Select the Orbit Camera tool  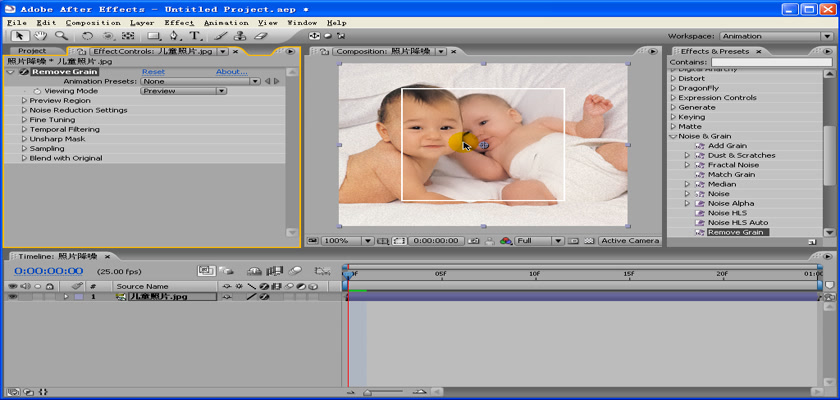[x=108, y=36]
